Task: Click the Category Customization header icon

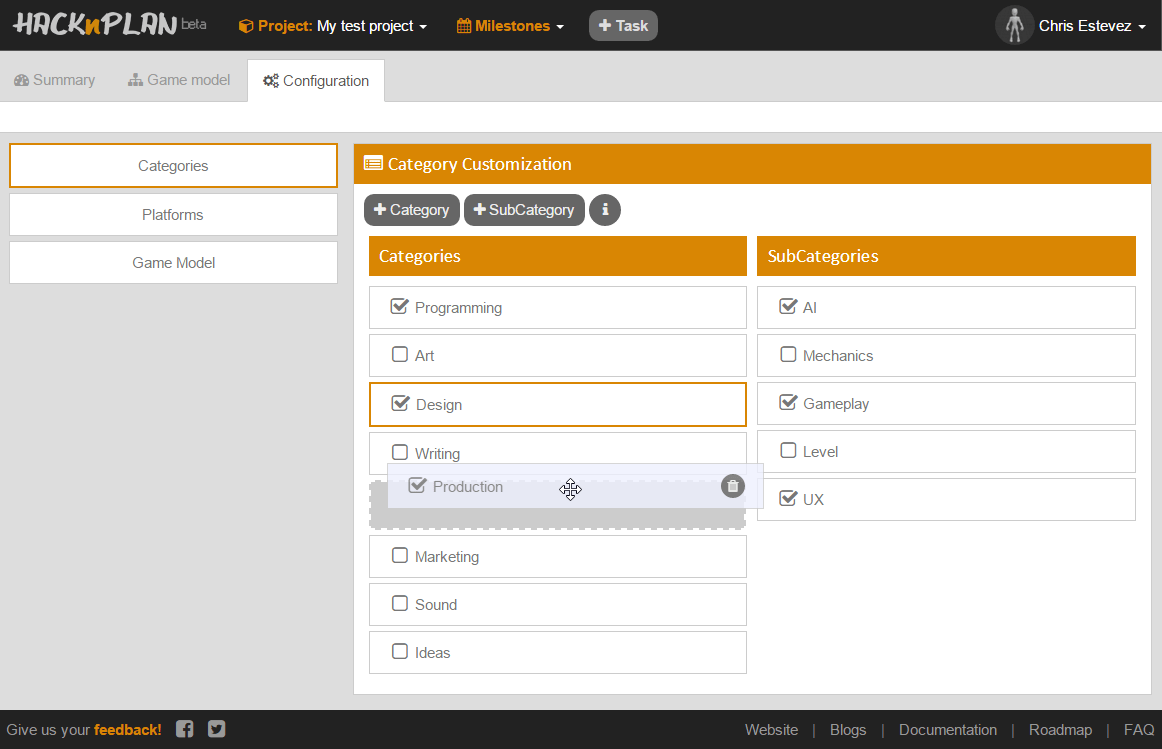Action: click(x=373, y=164)
